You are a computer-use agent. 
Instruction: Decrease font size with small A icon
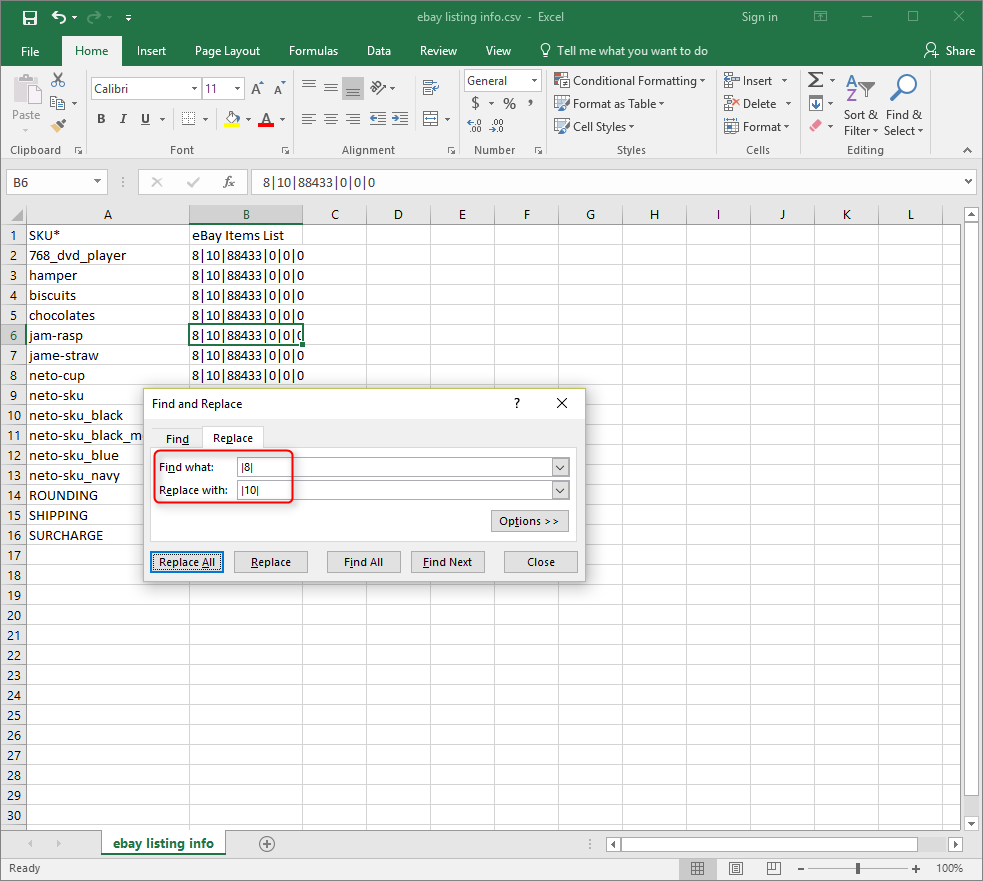[280, 88]
